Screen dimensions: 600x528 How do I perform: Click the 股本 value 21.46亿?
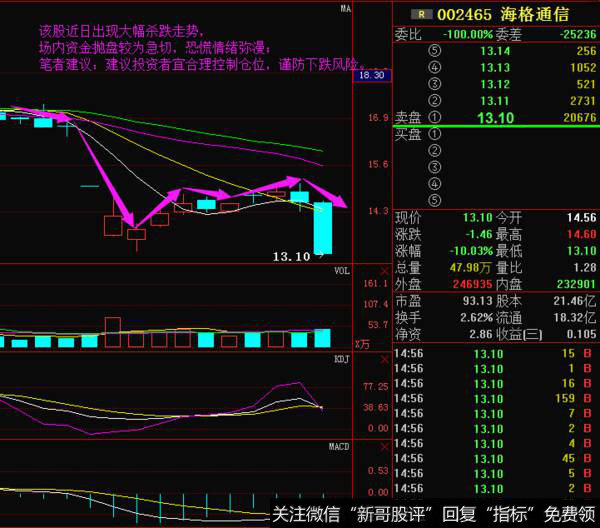click(x=575, y=301)
